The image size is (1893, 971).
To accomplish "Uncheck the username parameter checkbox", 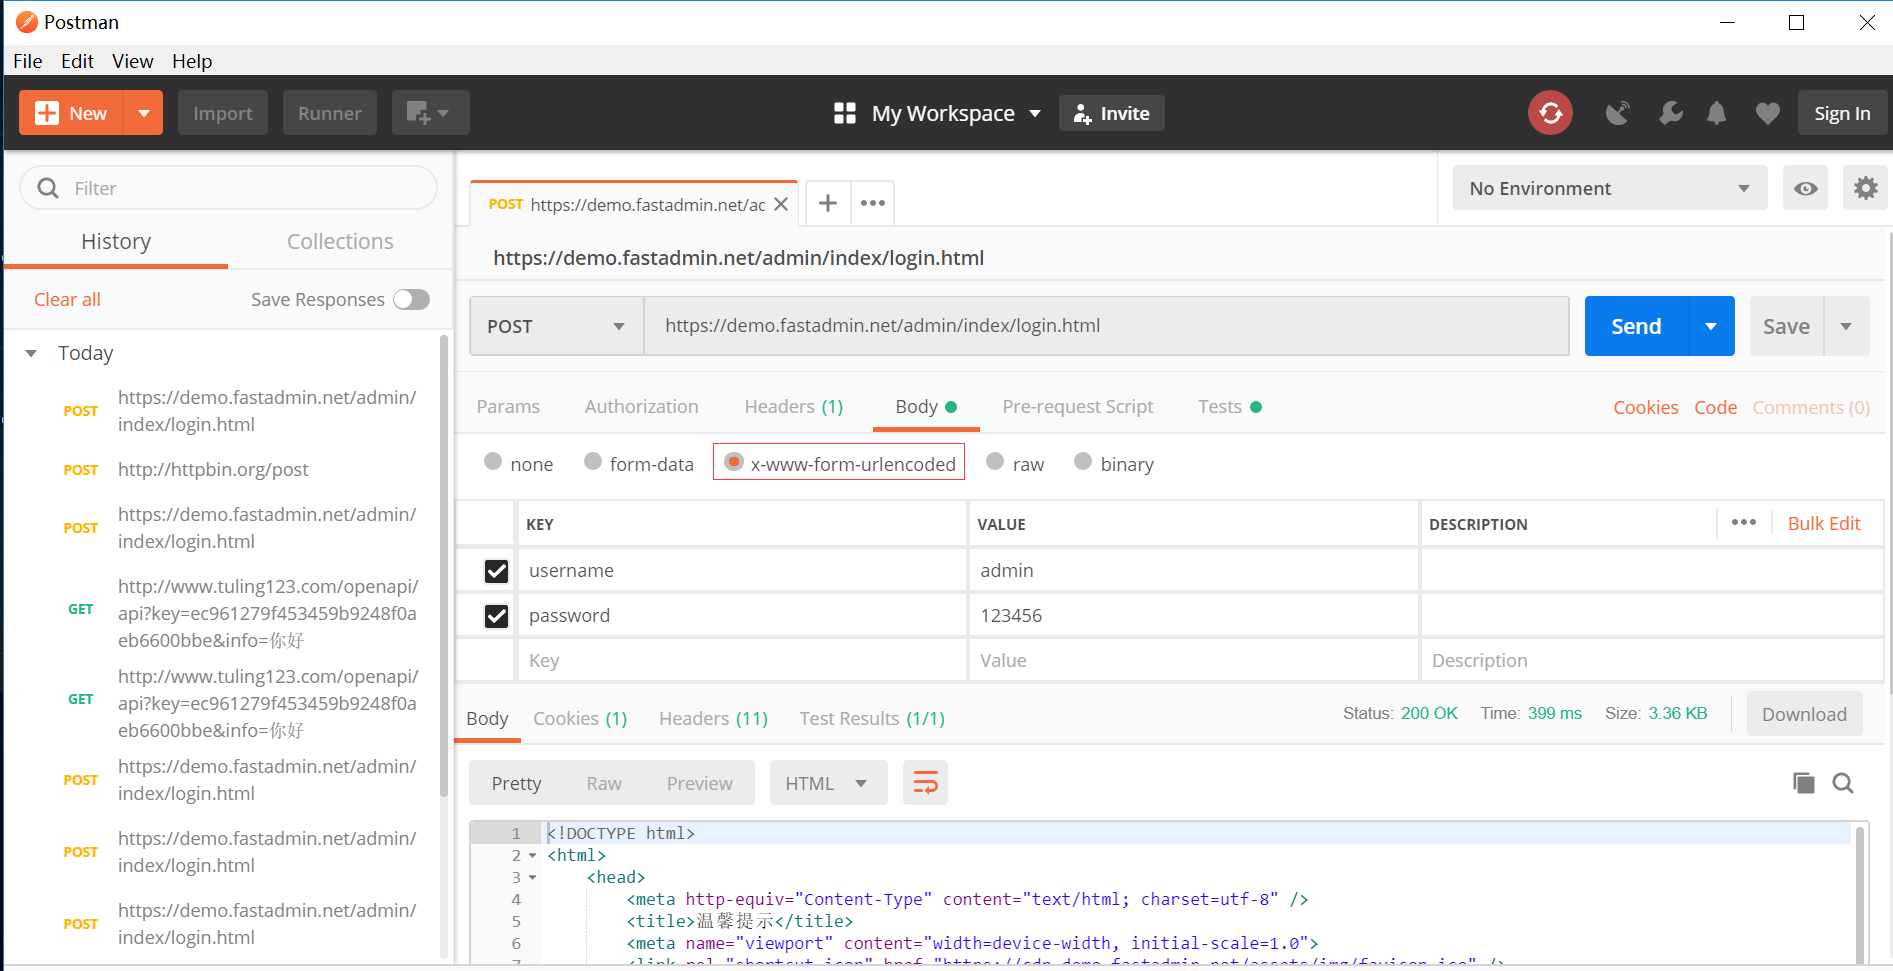I will [496, 571].
